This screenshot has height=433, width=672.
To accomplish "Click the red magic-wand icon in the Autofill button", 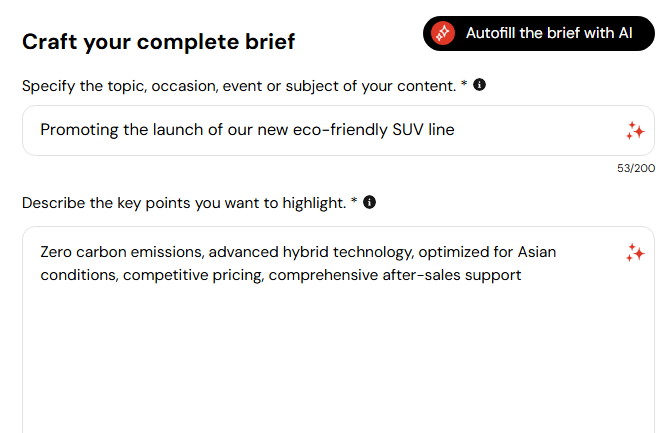I will pyautogui.click(x=443, y=33).
